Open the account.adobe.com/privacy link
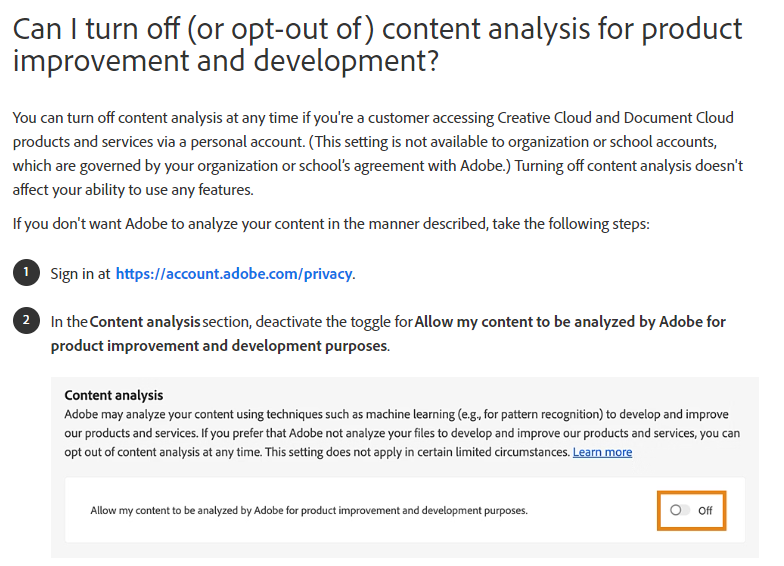This screenshot has height=566, width=784. (234, 274)
